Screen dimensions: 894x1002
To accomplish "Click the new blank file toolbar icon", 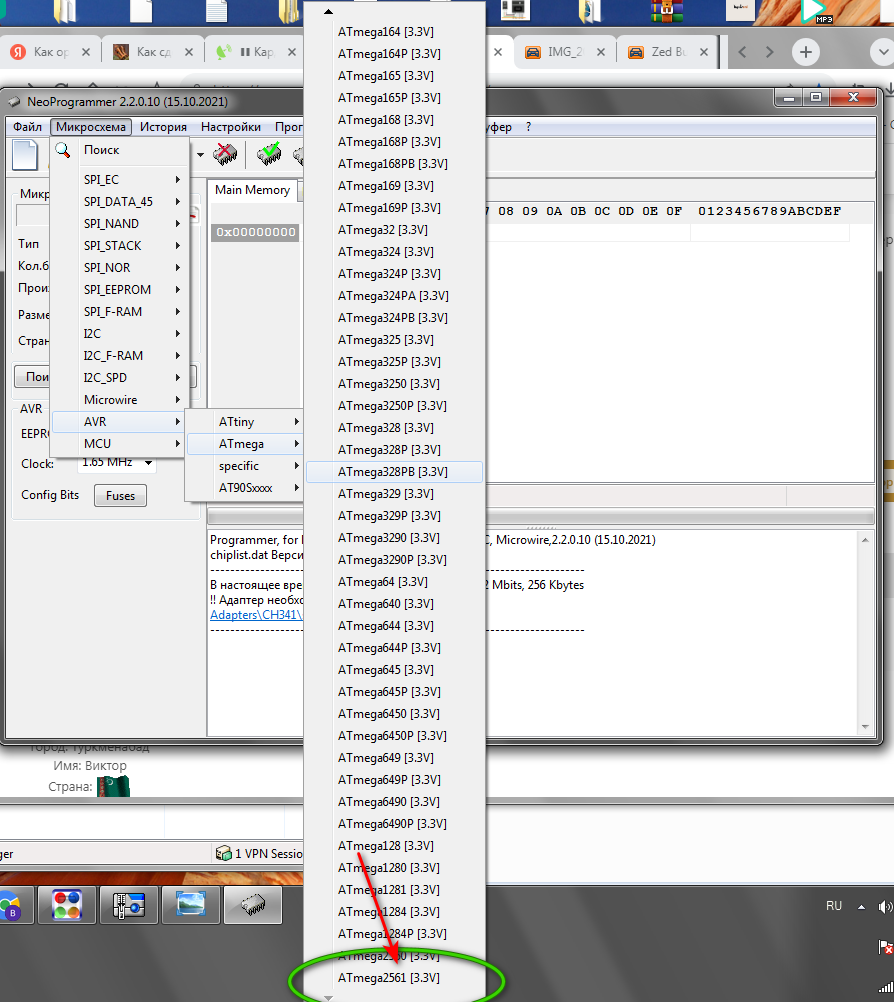I will coord(25,155).
